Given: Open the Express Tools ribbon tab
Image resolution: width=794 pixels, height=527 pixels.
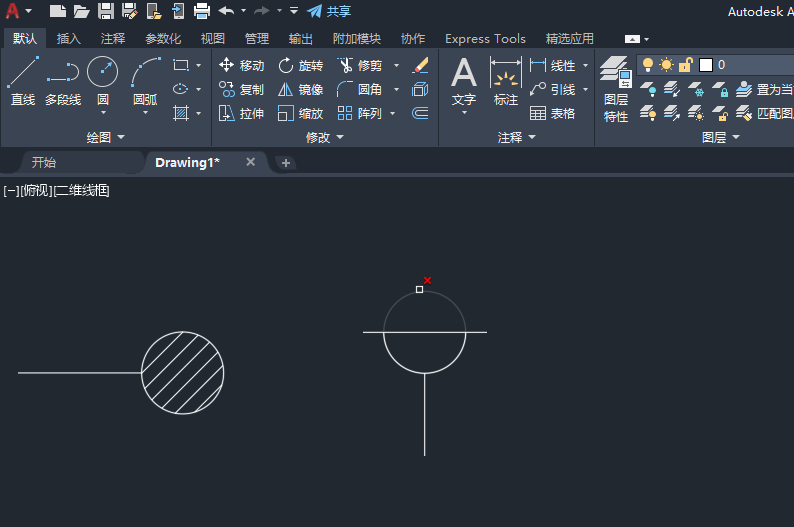Looking at the screenshot, I should (x=485, y=39).
